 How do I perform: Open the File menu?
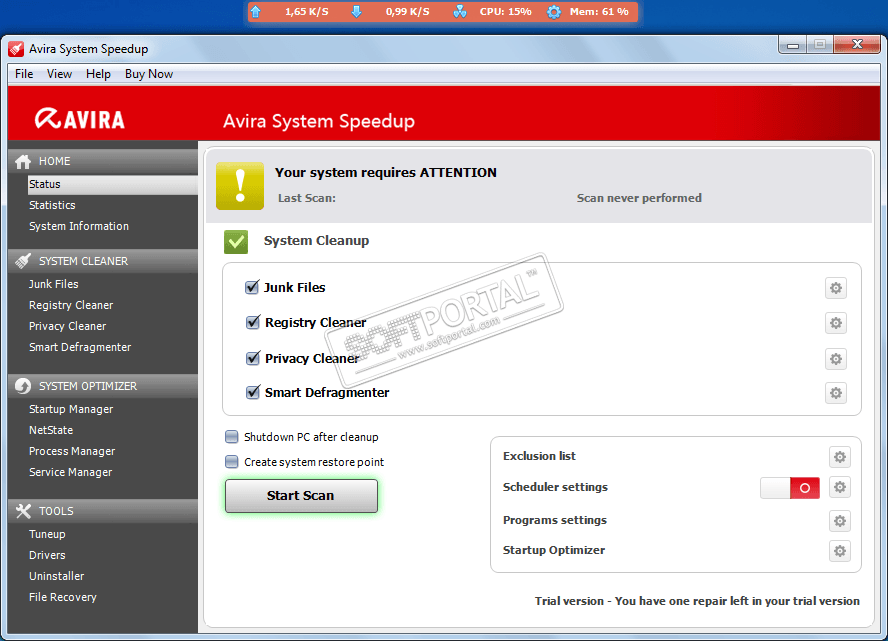tap(24, 74)
